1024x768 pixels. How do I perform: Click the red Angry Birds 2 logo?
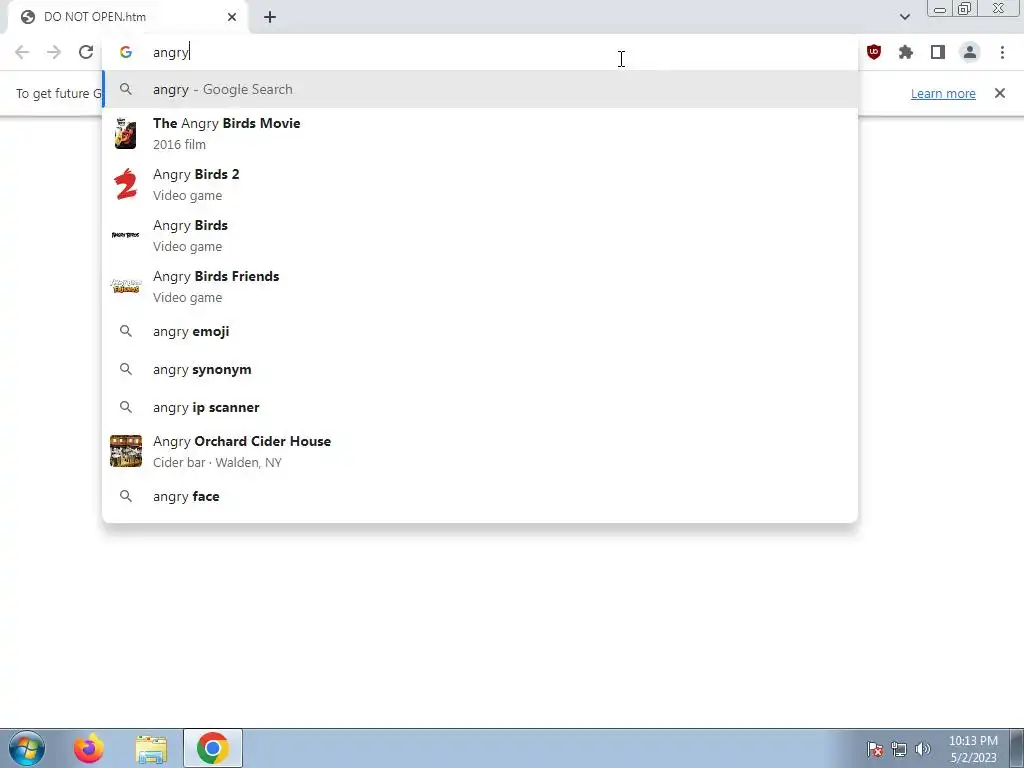pos(125,184)
